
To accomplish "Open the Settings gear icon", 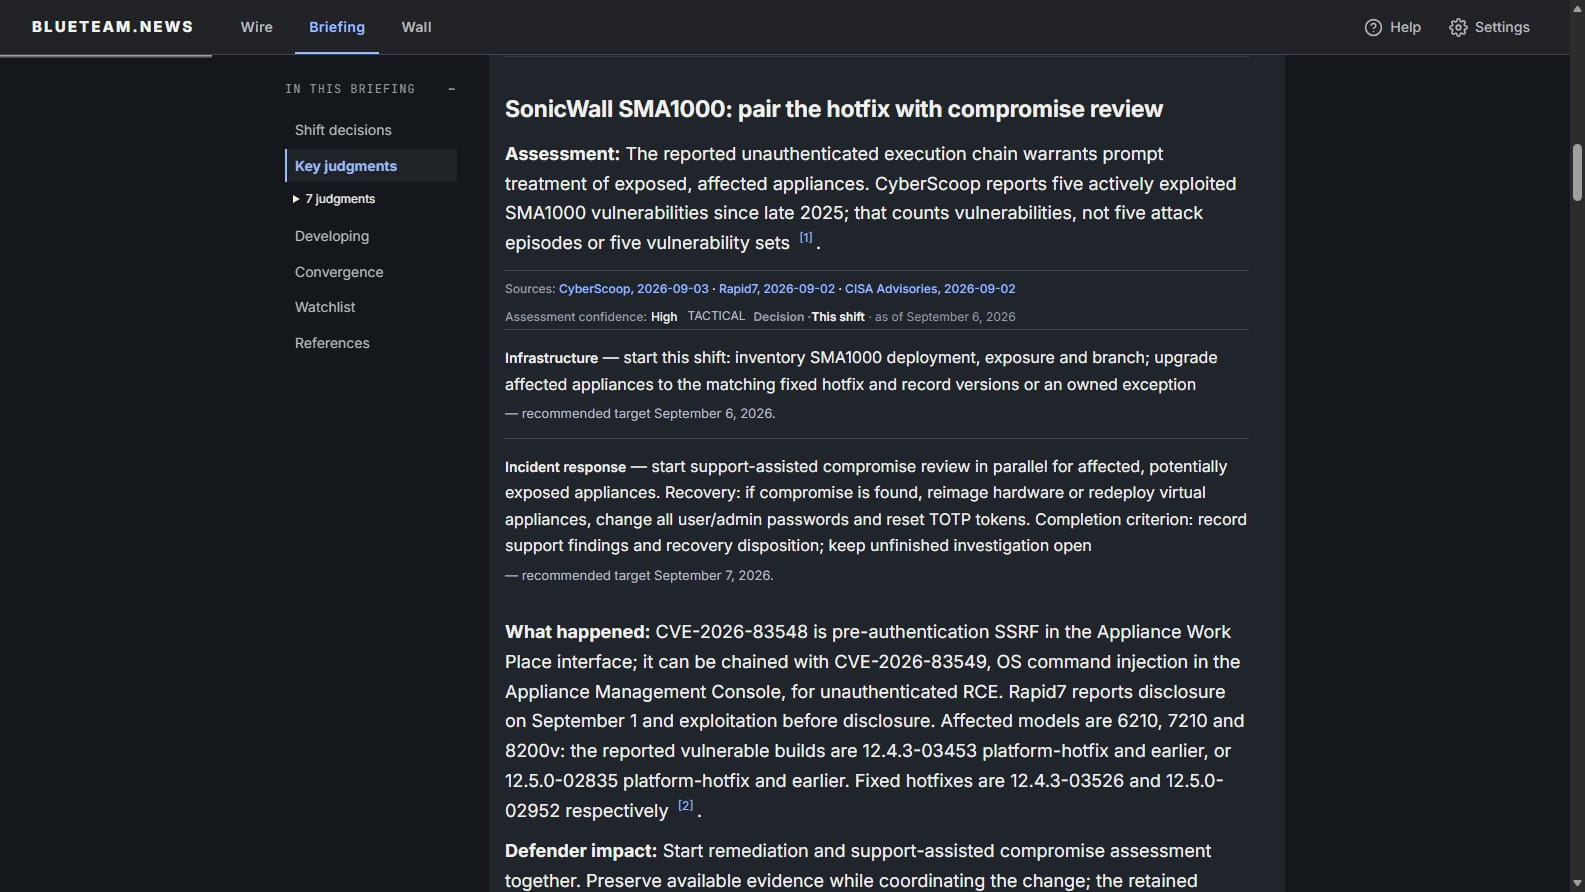I will click(1458, 27).
